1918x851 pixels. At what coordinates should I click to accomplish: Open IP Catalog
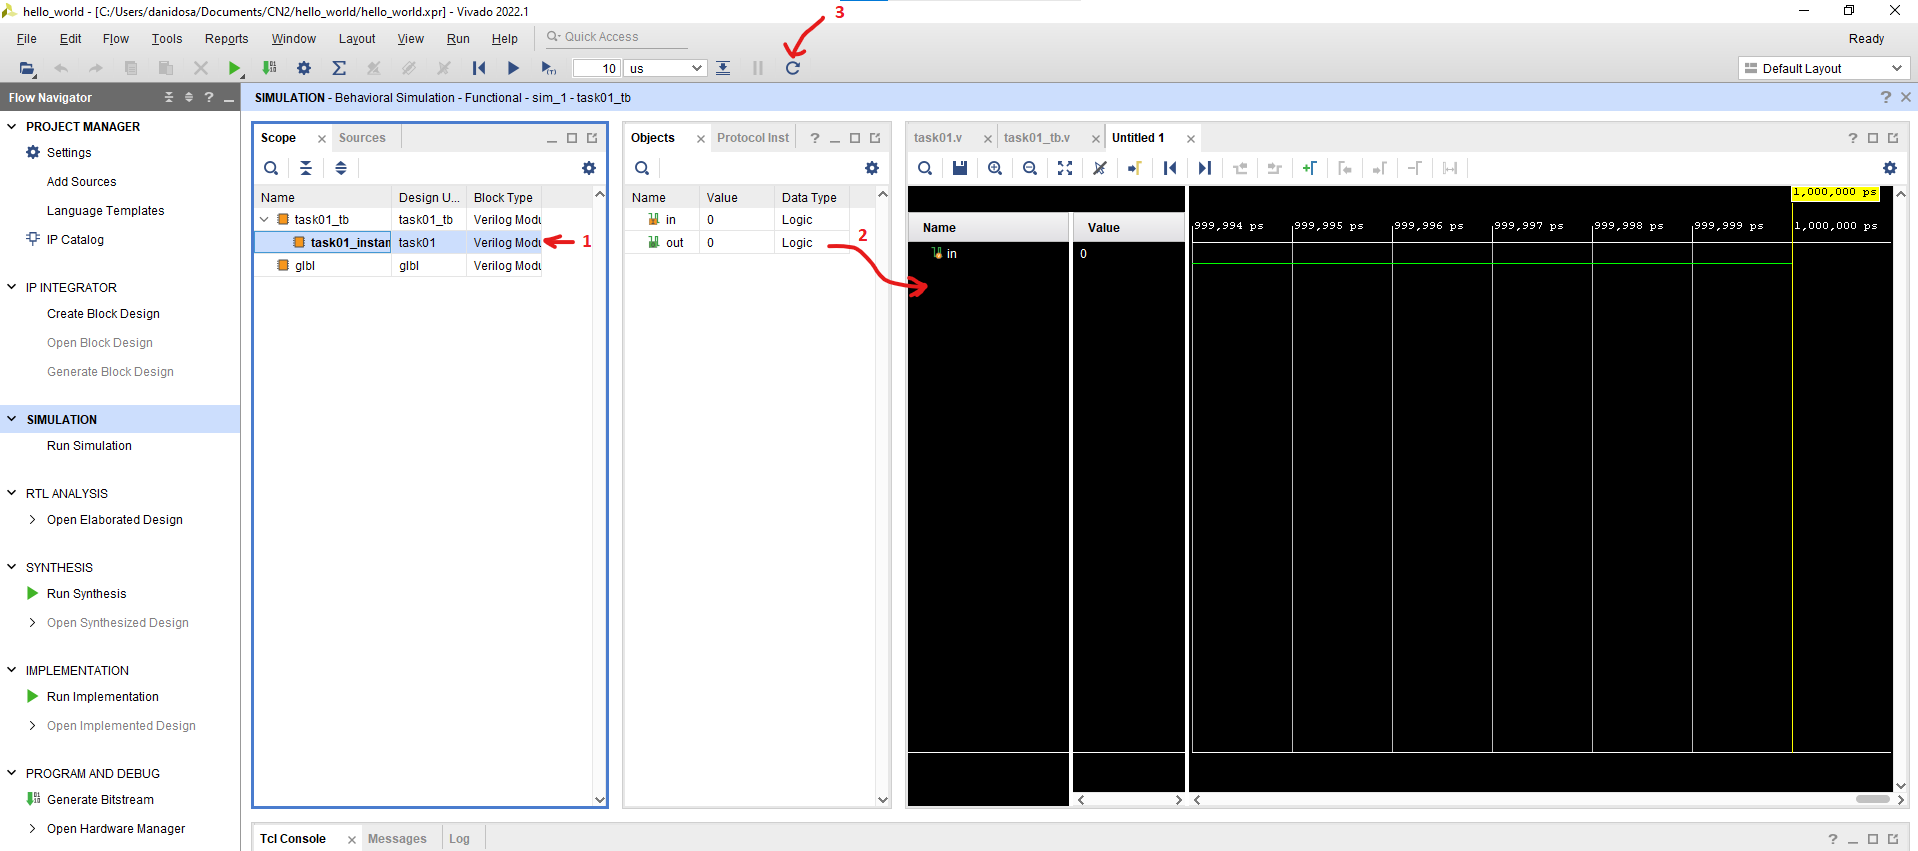(x=75, y=240)
